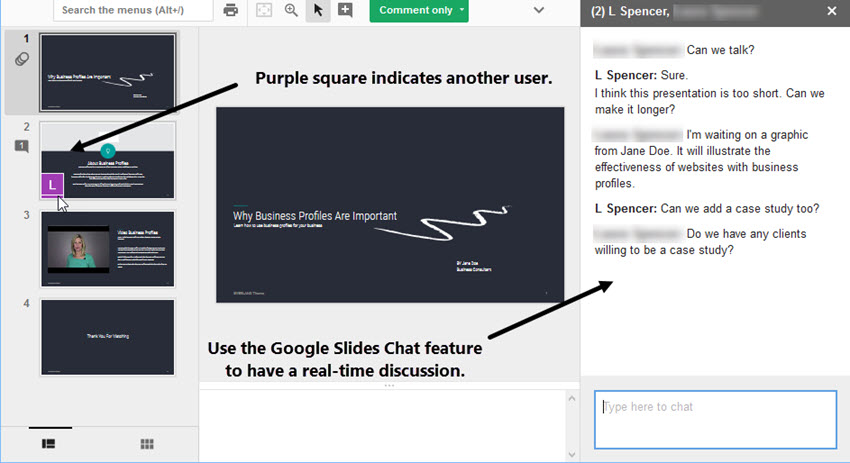Click the Search the menus field
The image size is (850, 463).
point(133,10)
